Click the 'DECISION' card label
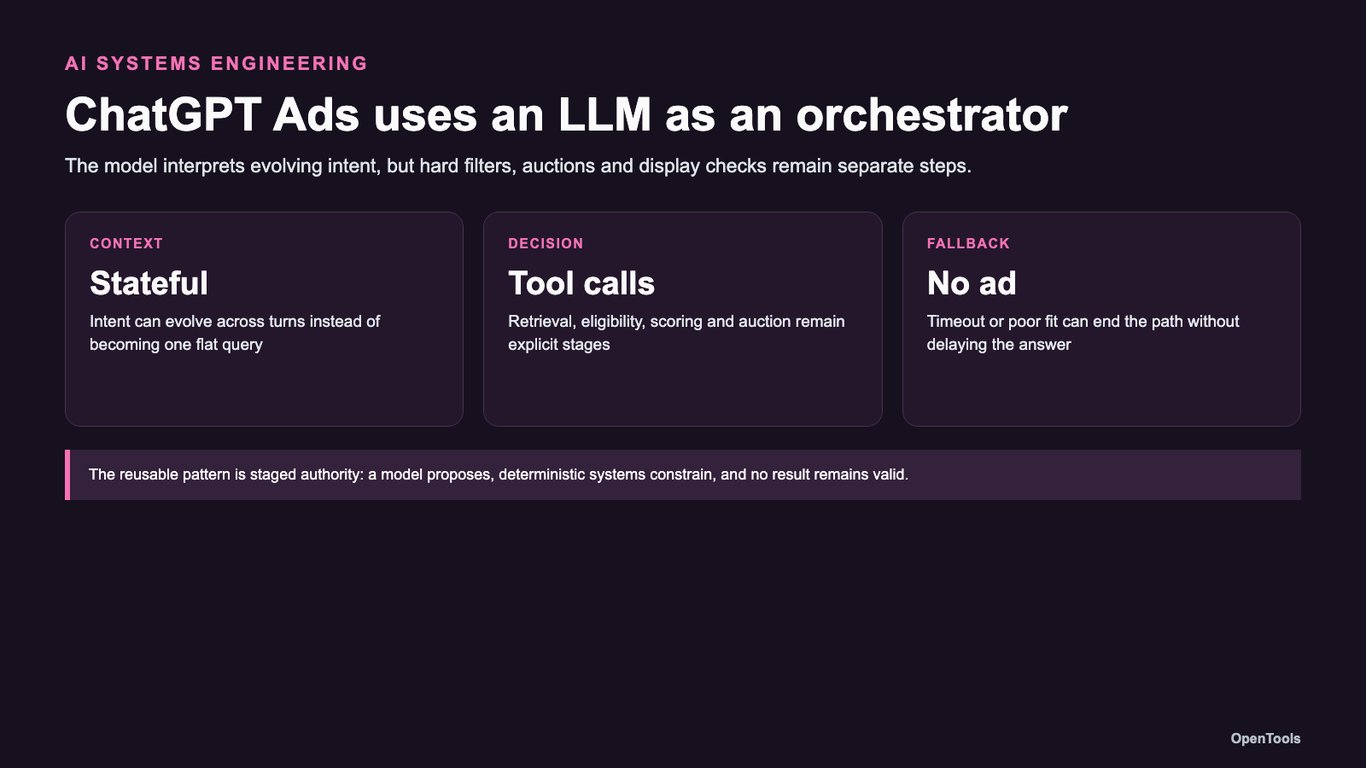1366x768 pixels. [546, 243]
